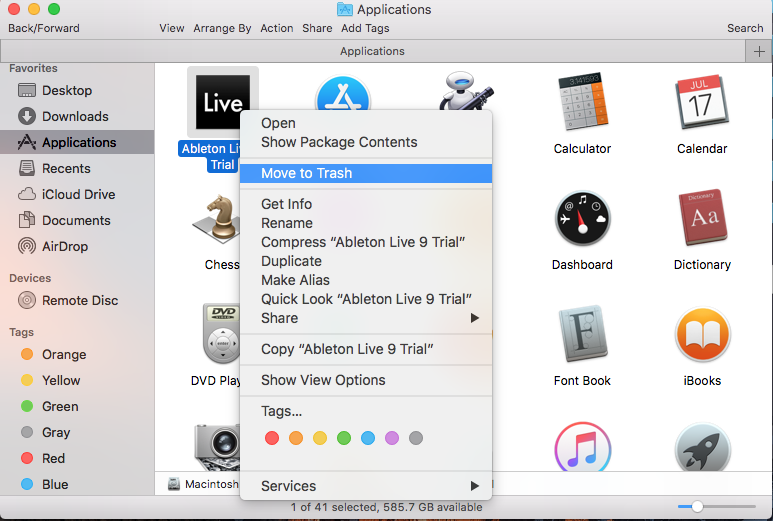This screenshot has height=521, width=773.
Task: Click the Dashboard app icon
Action: 582,220
